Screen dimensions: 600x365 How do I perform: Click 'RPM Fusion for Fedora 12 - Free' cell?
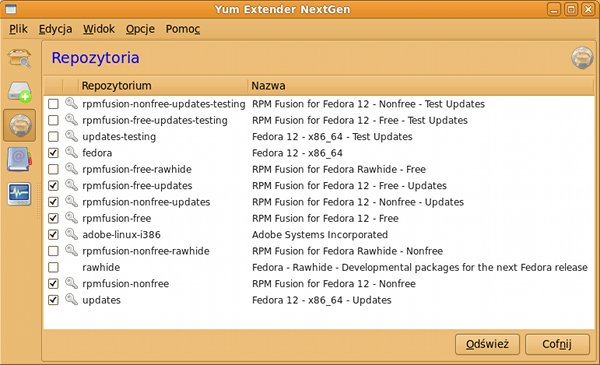pyautogui.click(x=325, y=218)
